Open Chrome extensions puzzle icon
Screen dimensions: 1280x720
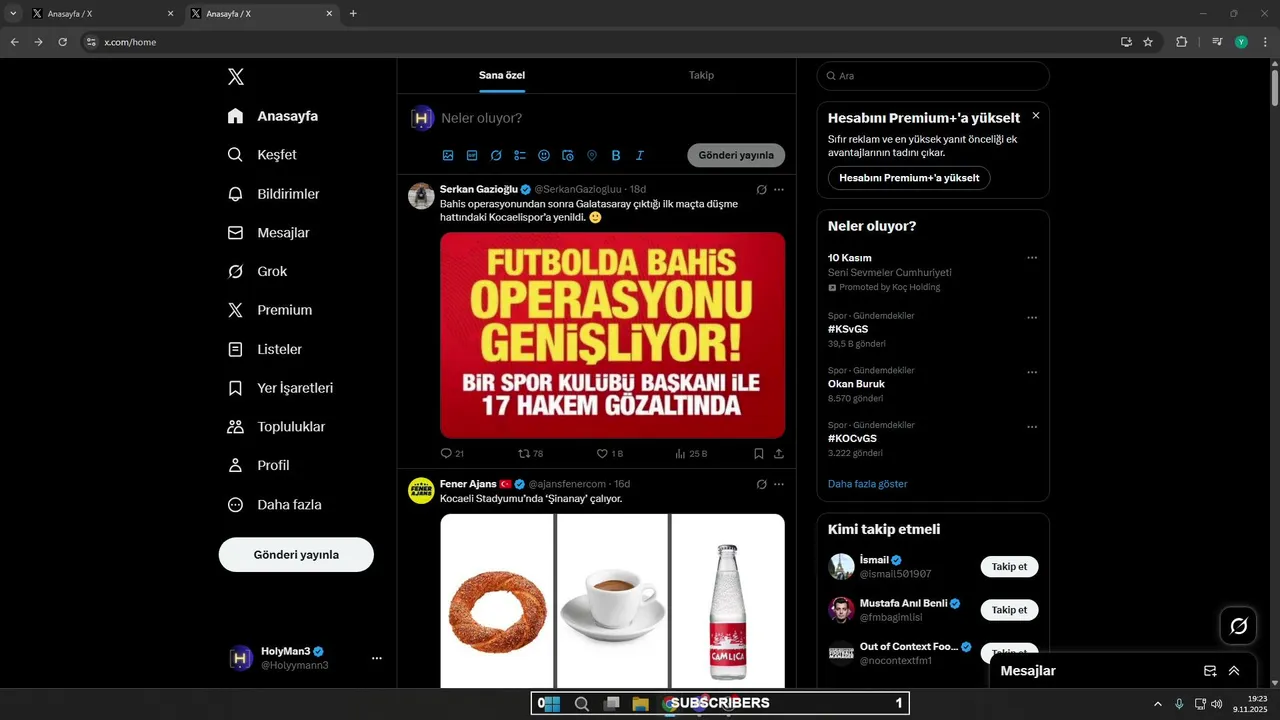click(1181, 42)
